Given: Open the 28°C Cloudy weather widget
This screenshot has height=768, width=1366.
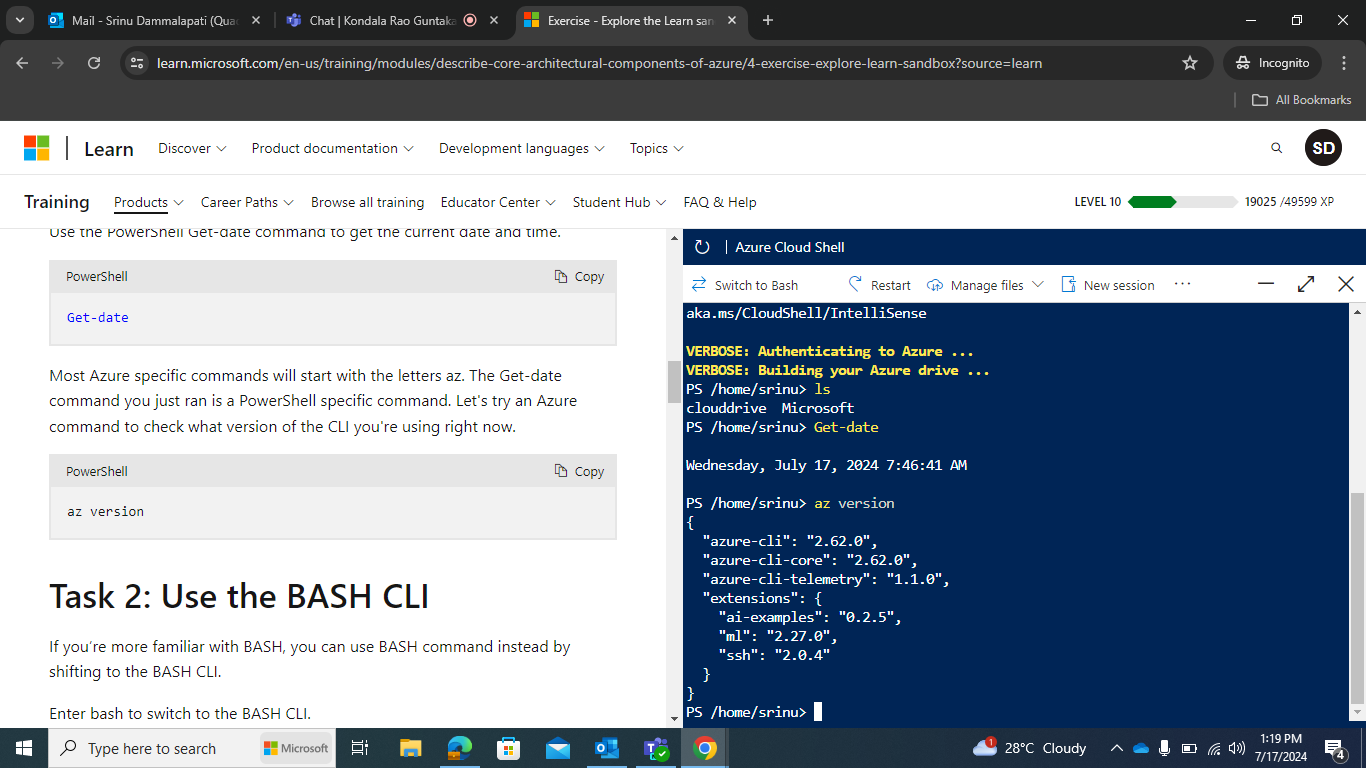Looking at the screenshot, I should pyautogui.click(x=1029, y=748).
